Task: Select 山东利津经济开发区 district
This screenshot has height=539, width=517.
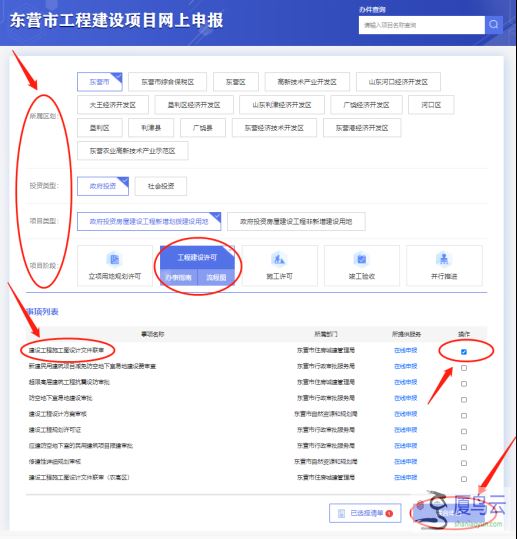Action: [282, 105]
